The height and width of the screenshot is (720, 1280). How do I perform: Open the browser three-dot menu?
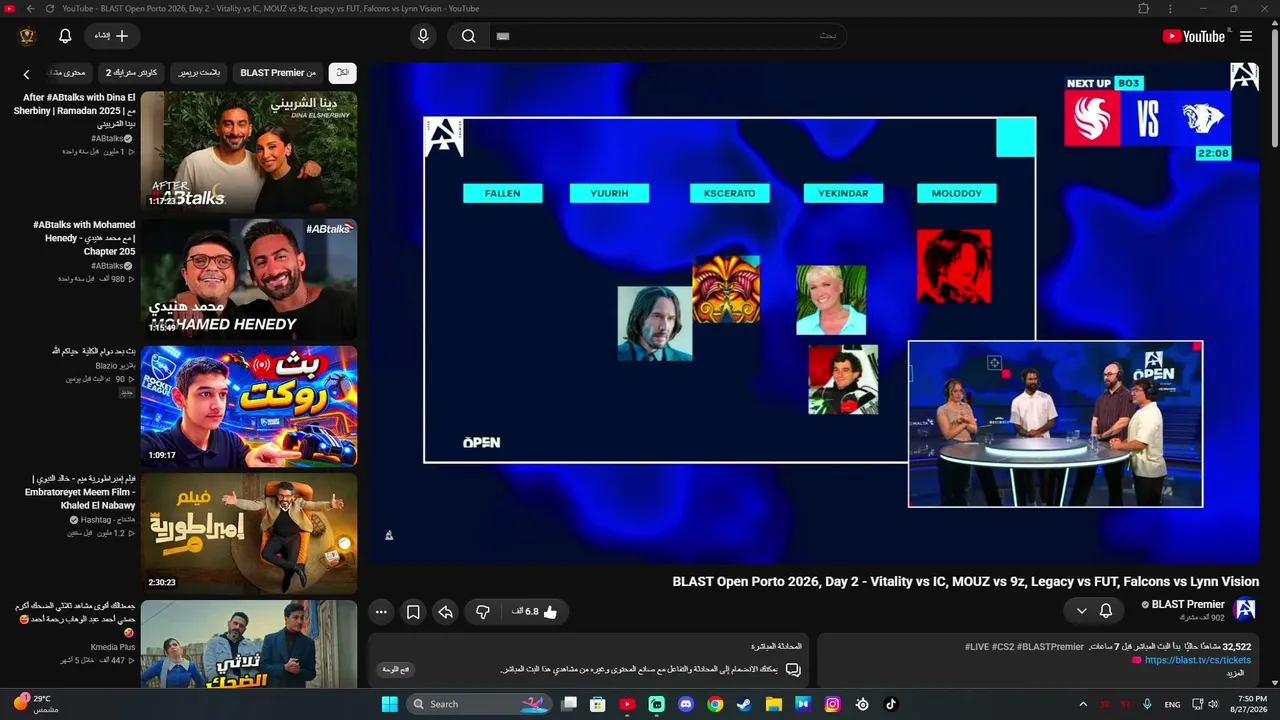click(1170, 9)
